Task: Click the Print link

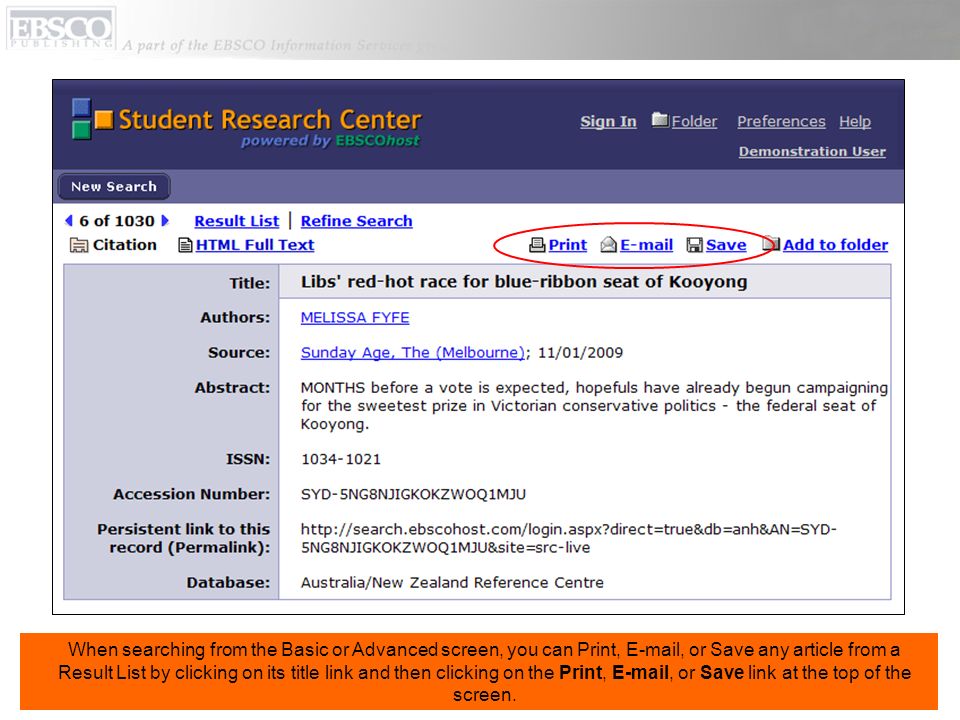Action: coord(568,245)
